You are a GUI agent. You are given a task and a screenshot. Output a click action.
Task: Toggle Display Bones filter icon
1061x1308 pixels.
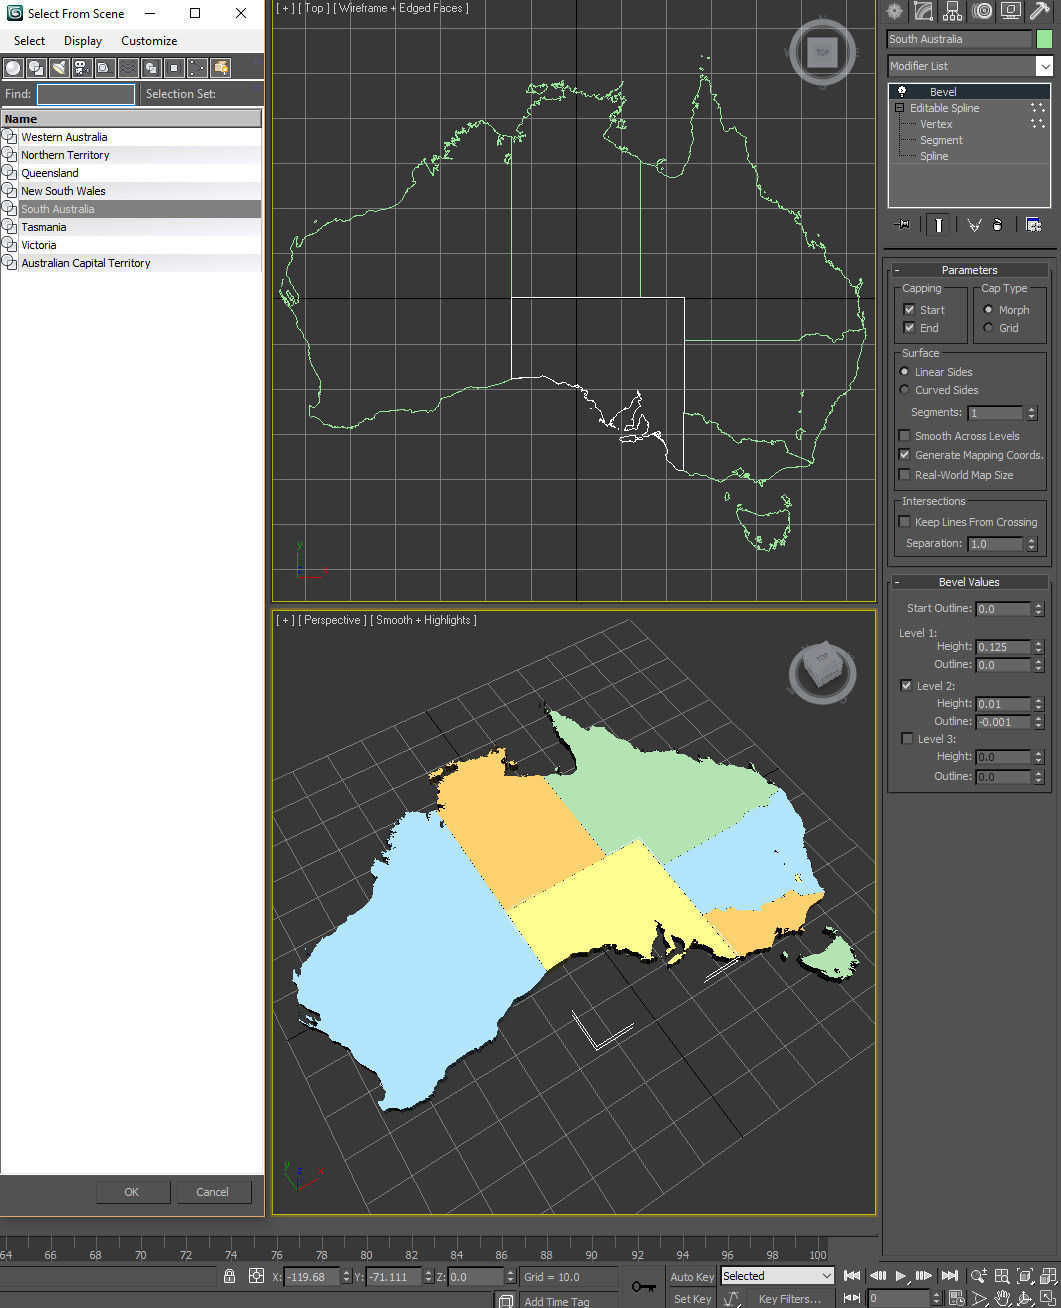197,68
